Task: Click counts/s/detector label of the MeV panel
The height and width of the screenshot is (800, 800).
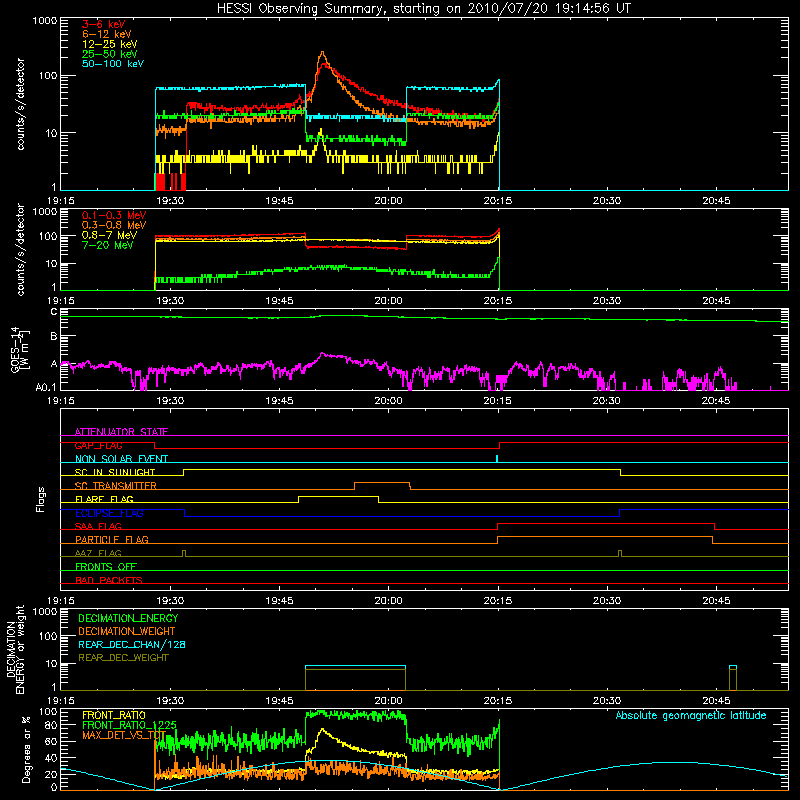Action: point(20,249)
